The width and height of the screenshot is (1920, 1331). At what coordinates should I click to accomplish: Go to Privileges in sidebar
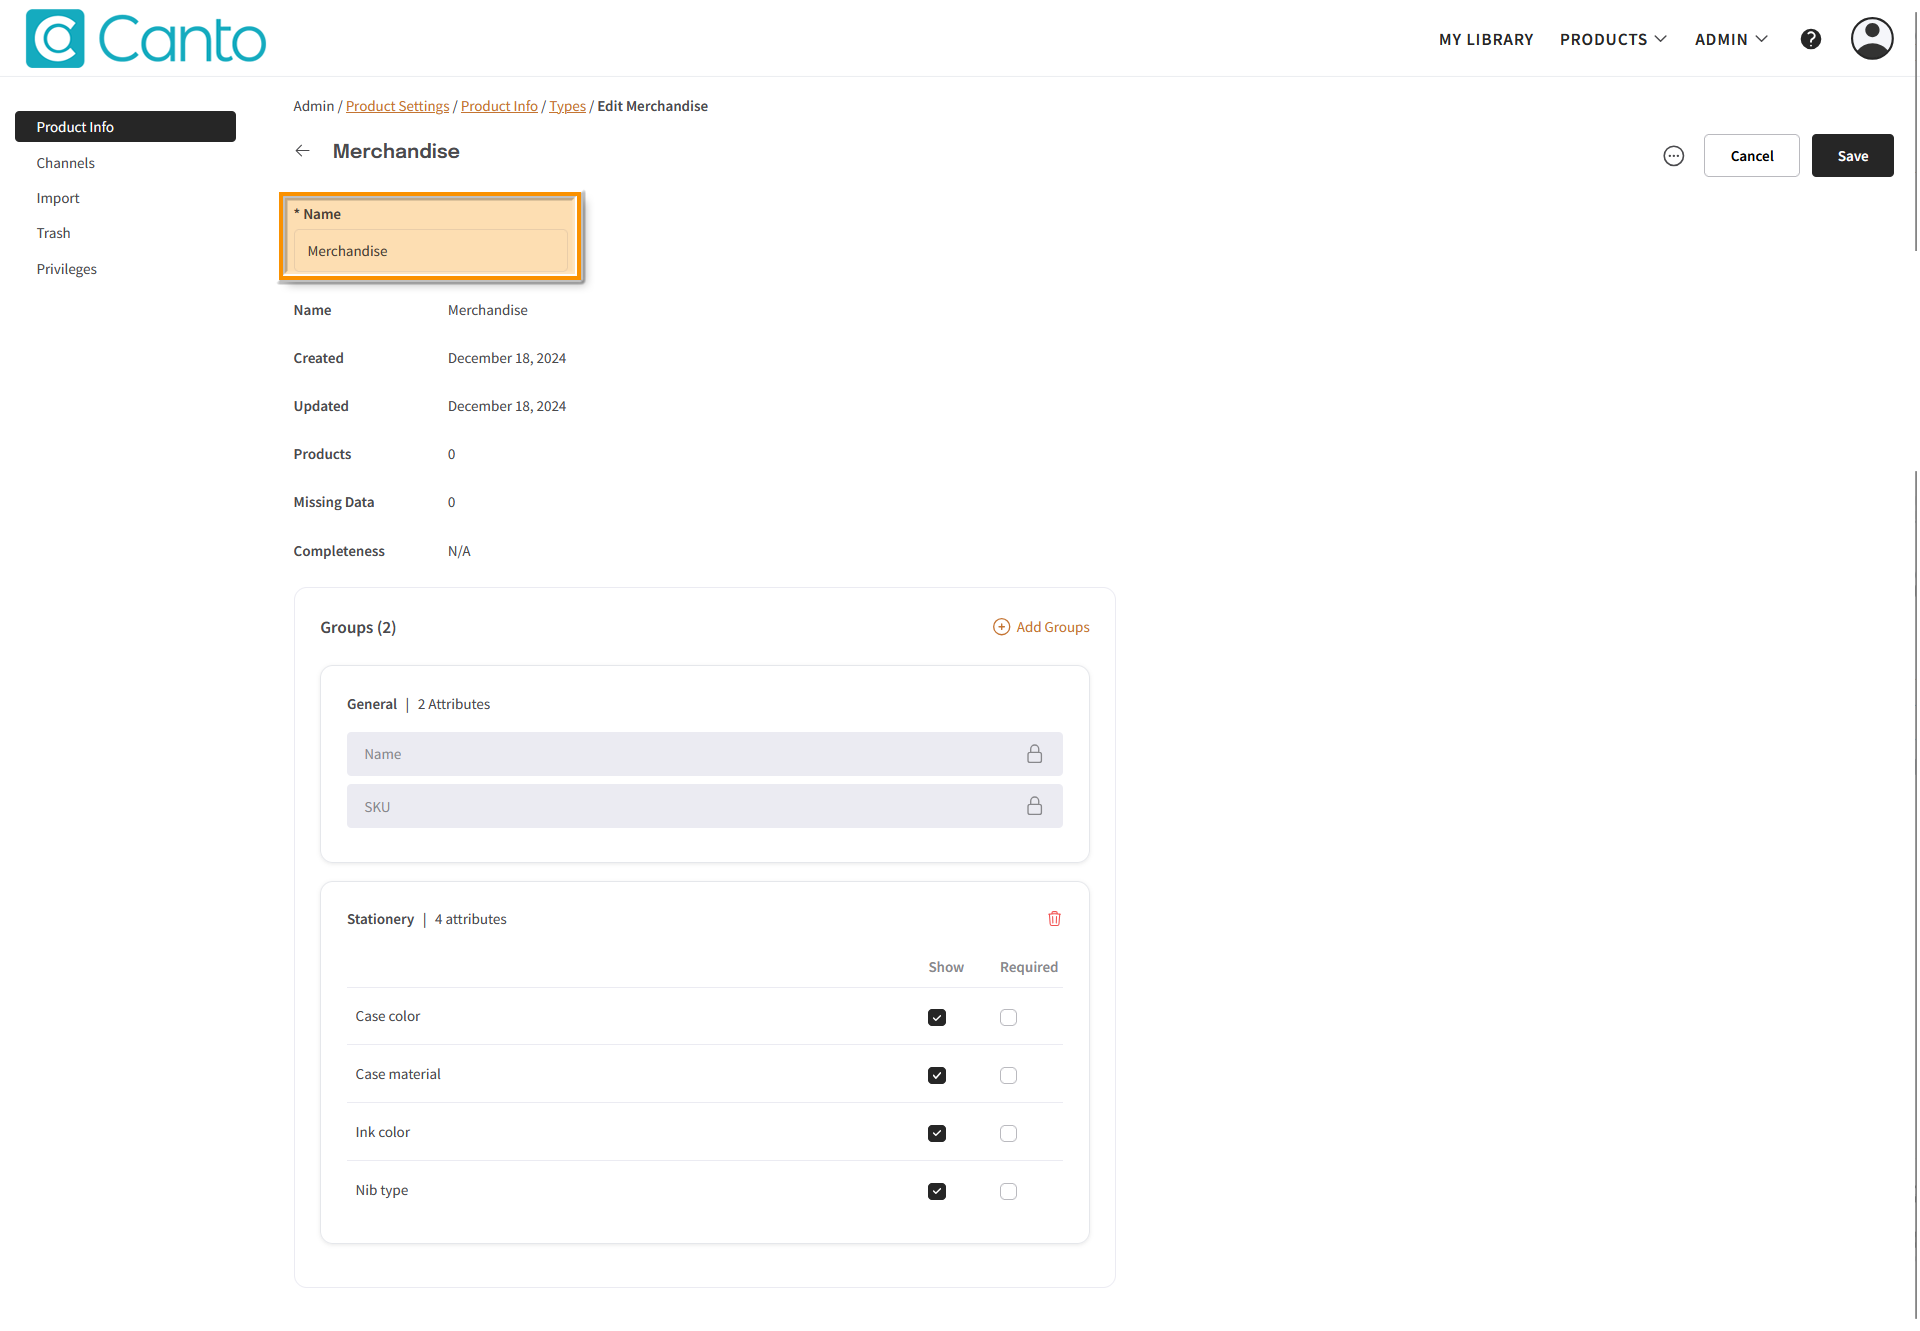[66, 269]
